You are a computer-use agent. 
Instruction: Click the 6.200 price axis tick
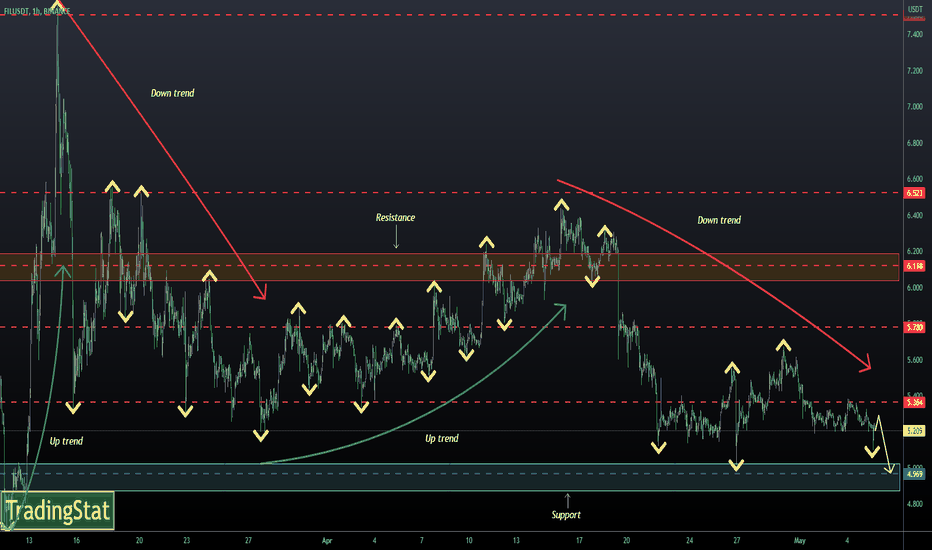coord(915,252)
